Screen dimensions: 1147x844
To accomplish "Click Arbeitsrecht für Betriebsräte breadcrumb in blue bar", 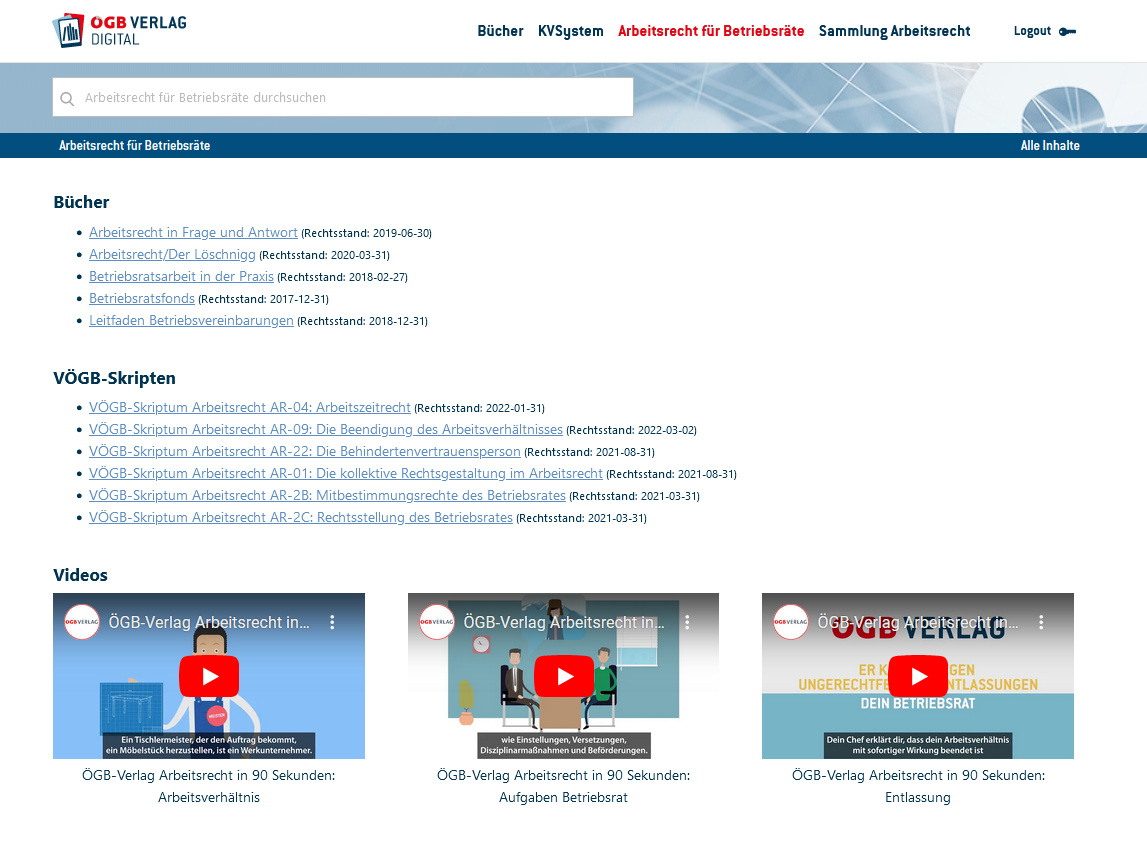I will pos(135,146).
